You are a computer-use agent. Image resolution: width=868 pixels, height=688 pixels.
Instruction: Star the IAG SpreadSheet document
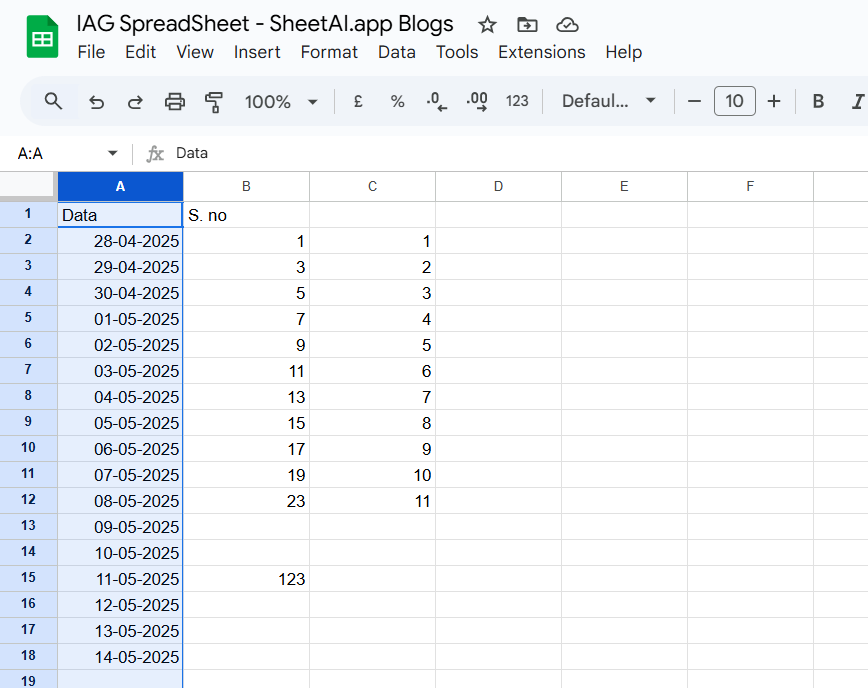(x=487, y=25)
